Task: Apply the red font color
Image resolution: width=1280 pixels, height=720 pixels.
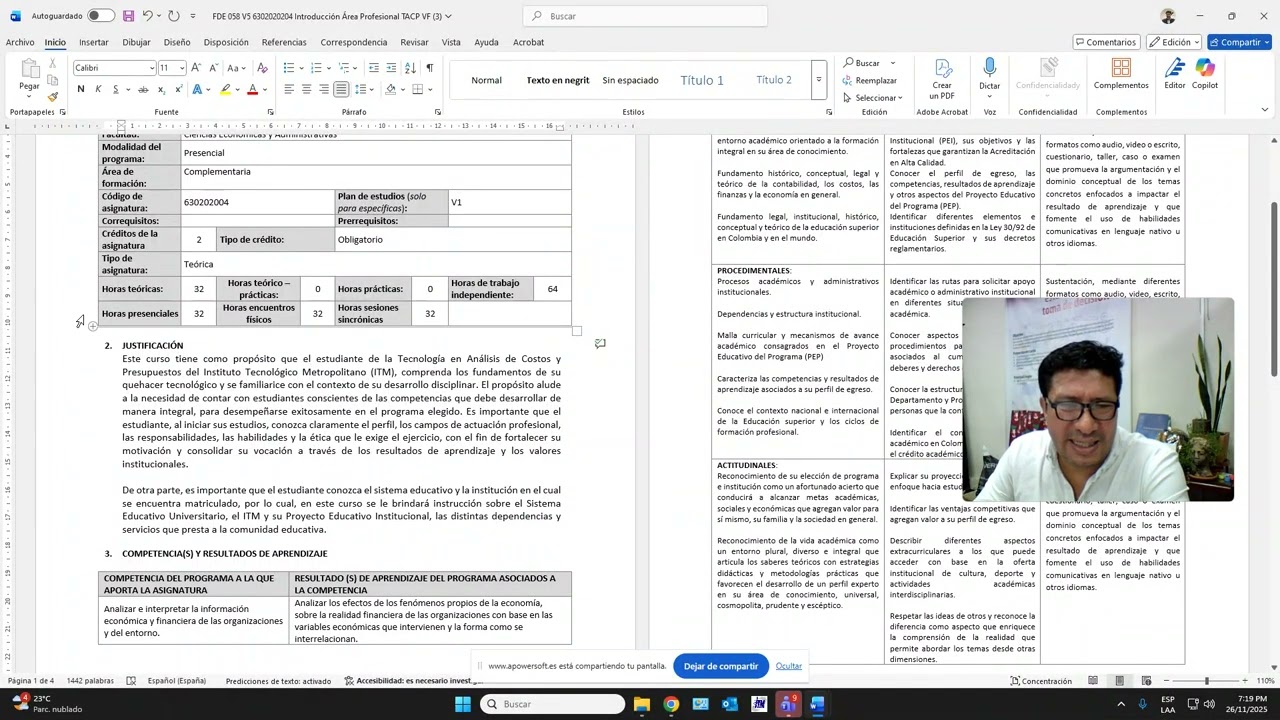Action: [x=252, y=89]
